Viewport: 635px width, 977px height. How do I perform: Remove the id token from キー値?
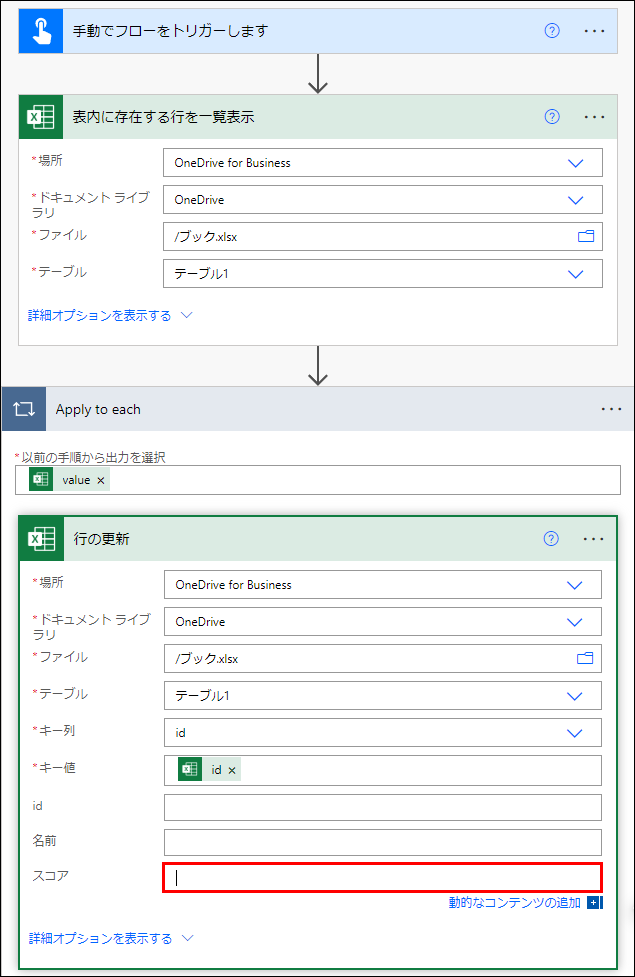coord(232,771)
